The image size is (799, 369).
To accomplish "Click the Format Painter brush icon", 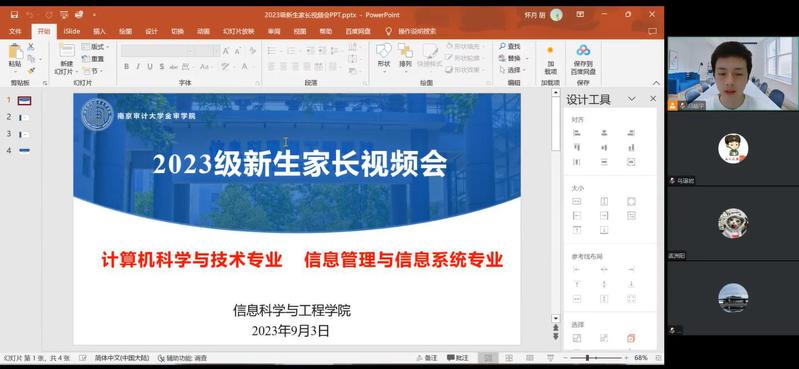I will 31,71.
